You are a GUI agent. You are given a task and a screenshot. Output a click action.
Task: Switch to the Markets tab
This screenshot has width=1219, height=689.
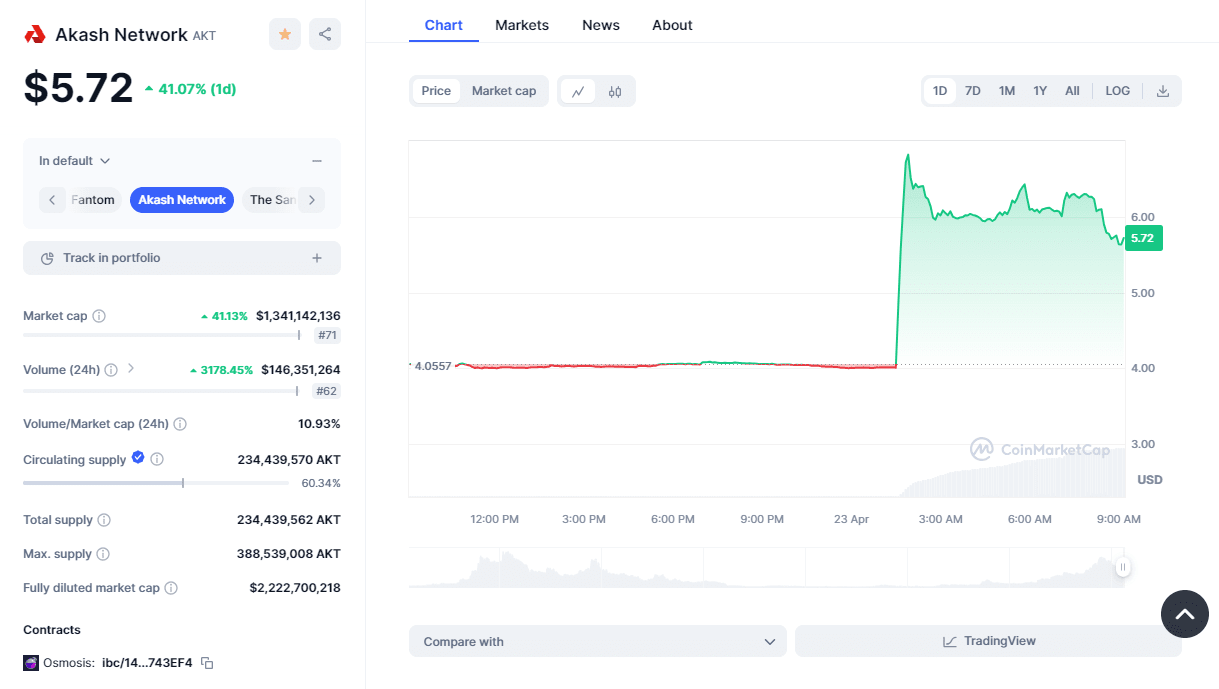click(521, 24)
